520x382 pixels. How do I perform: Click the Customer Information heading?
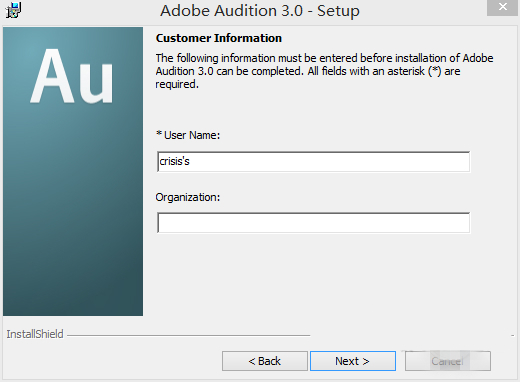click(219, 38)
